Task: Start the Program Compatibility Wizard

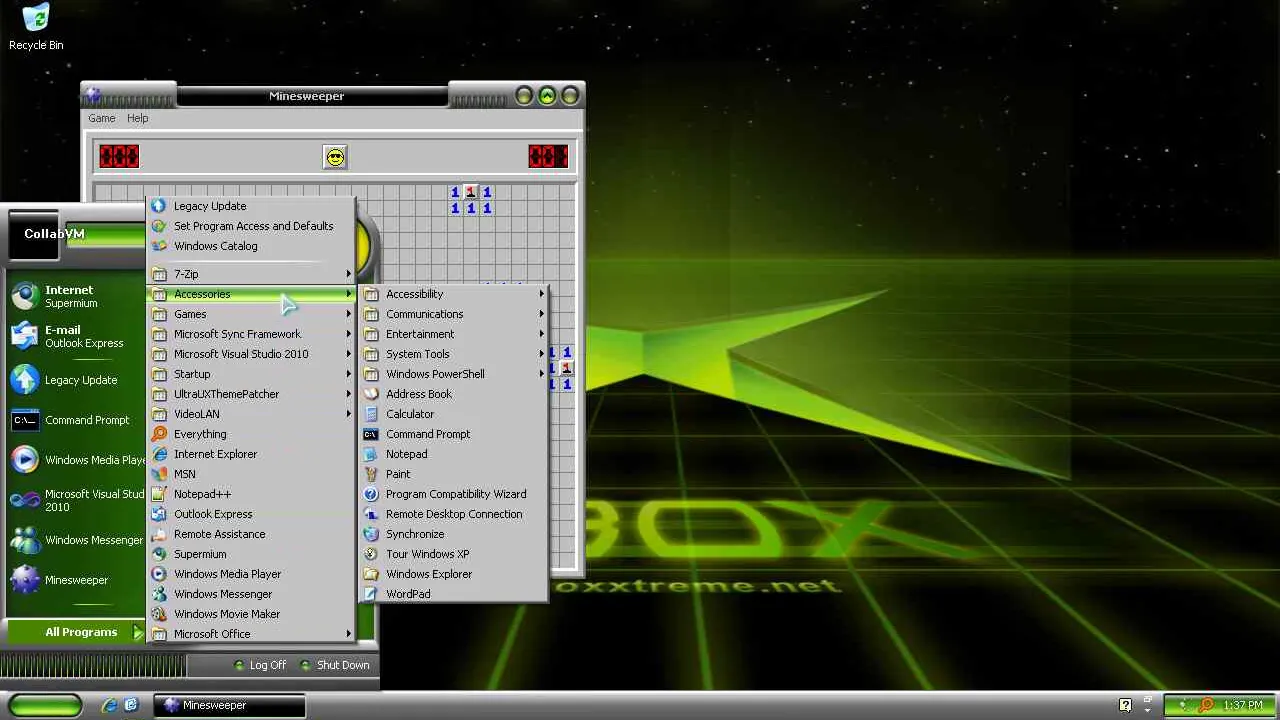Action: click(x=454, y=494)
